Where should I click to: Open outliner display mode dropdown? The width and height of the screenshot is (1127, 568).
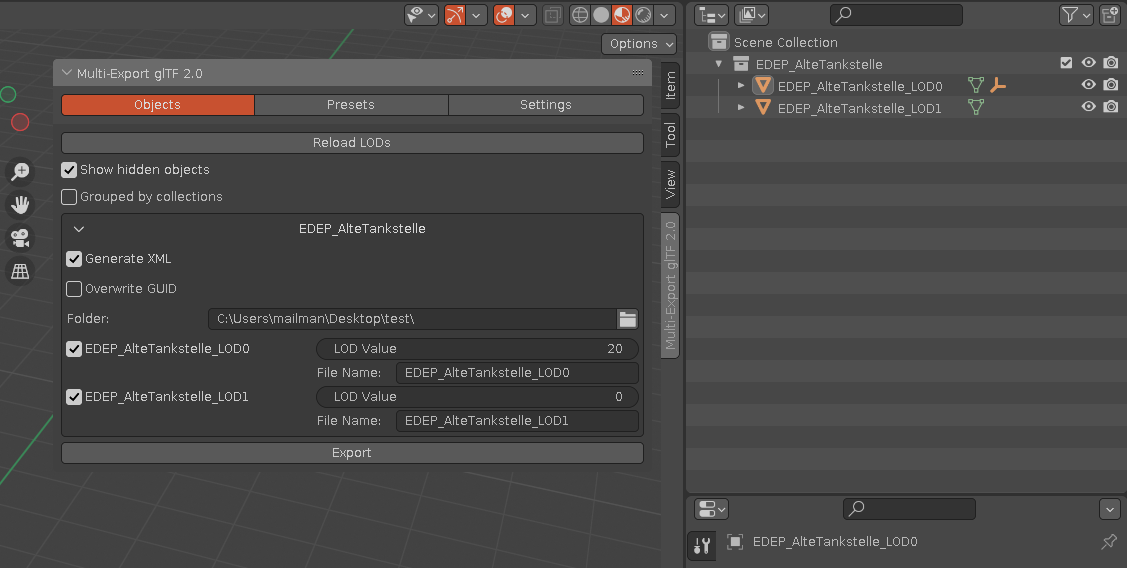point(752,14)
